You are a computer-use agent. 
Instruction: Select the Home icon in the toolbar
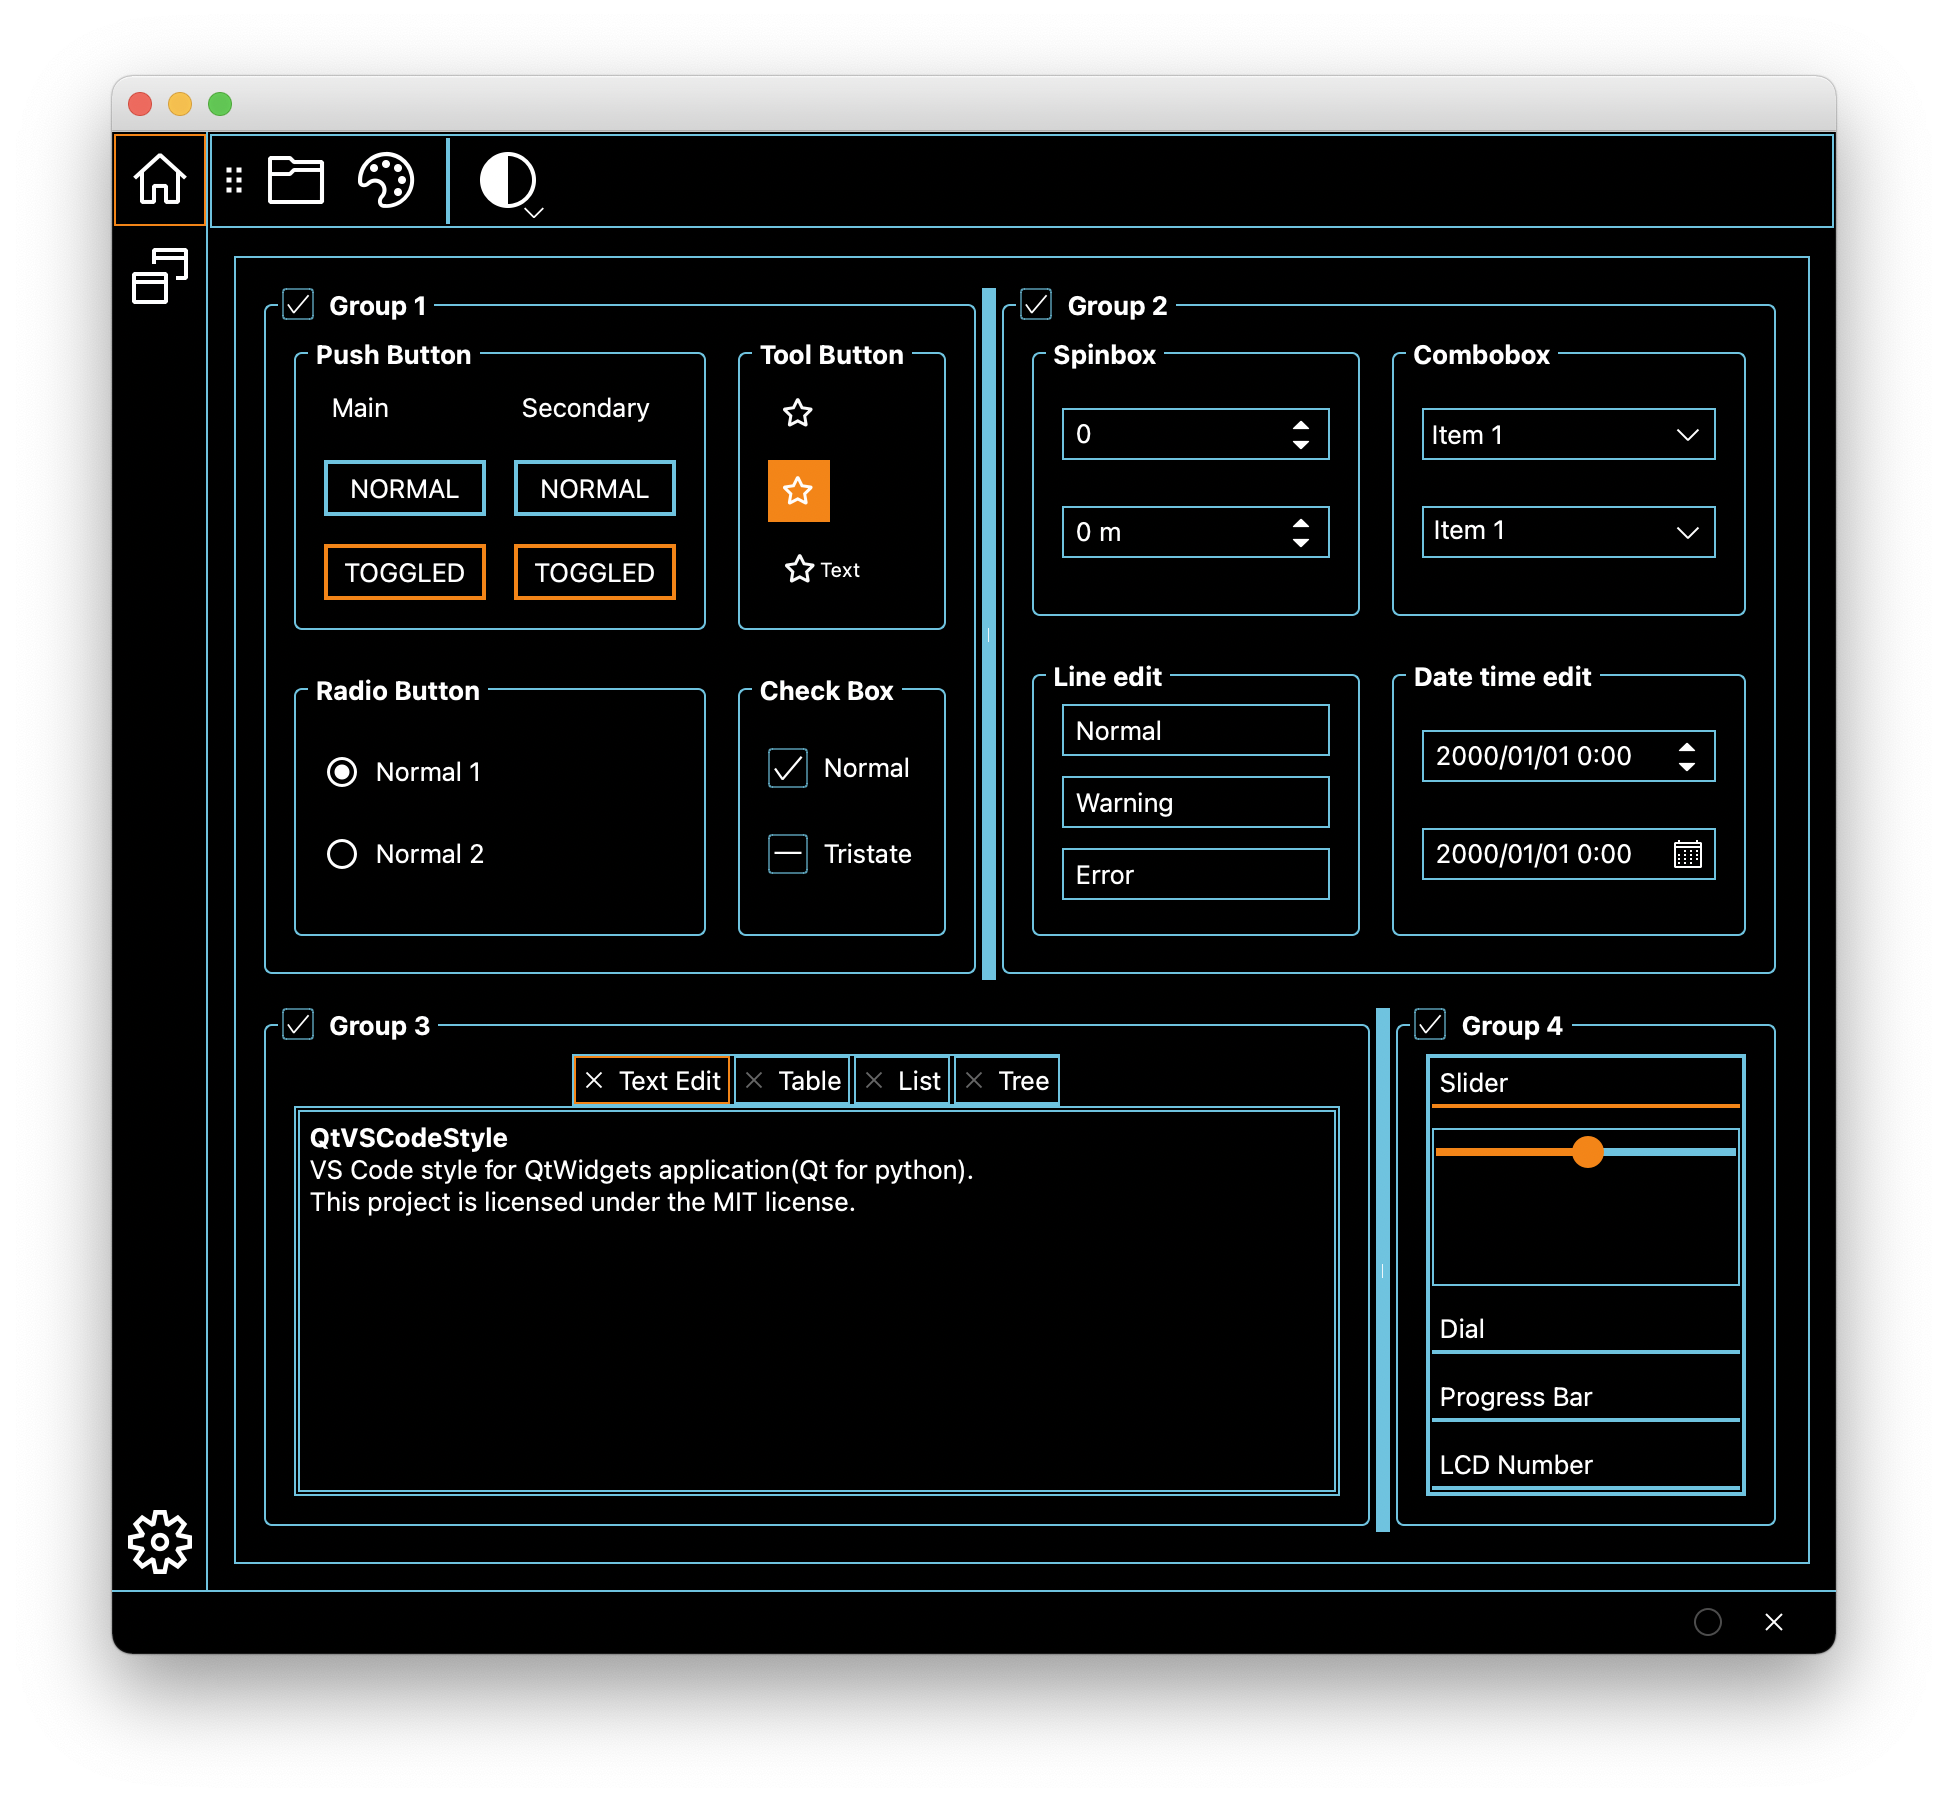[x=160, y=180]
